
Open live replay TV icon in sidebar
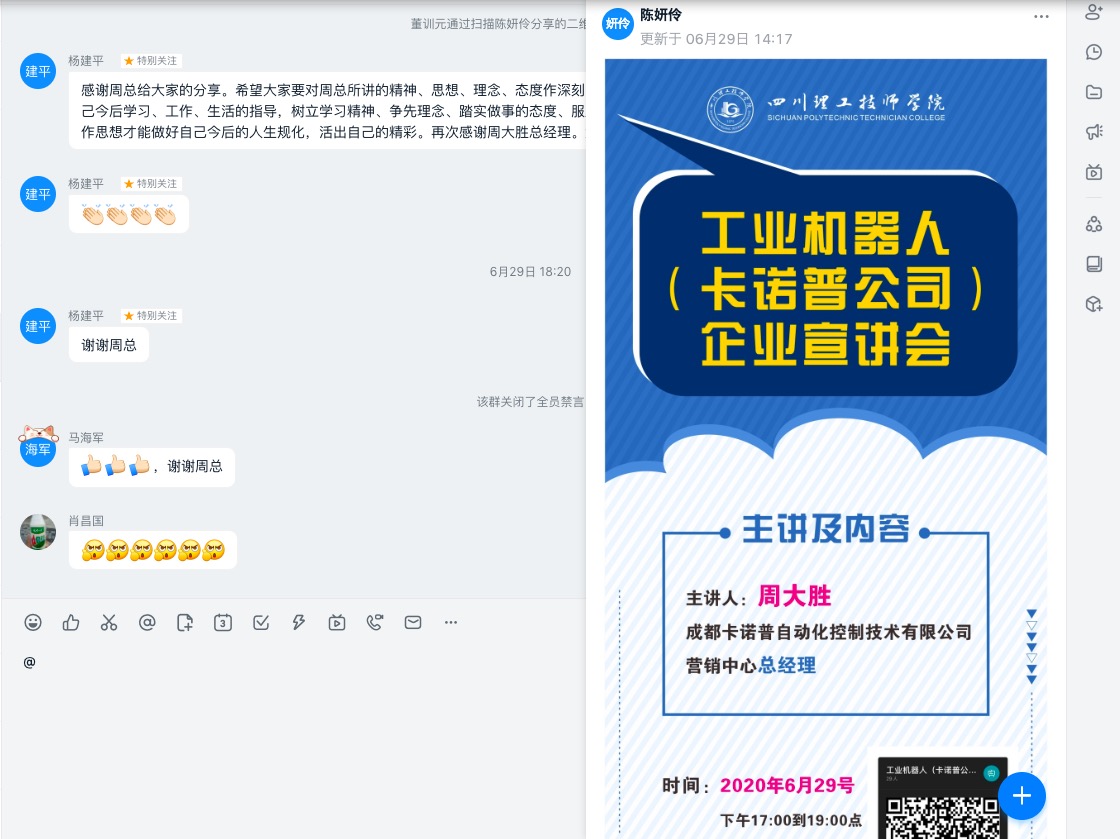coord(1094,172)
